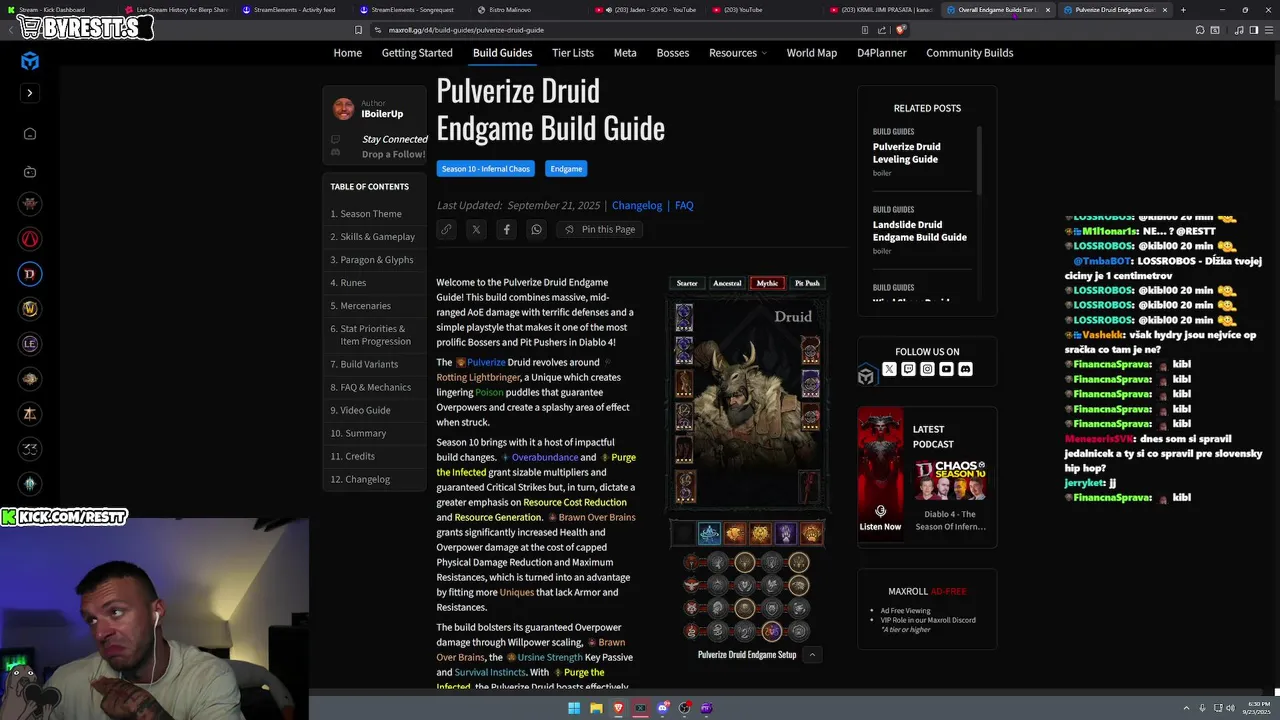Select the Mythic build variant tab
1280x720 pixels.
767,283
